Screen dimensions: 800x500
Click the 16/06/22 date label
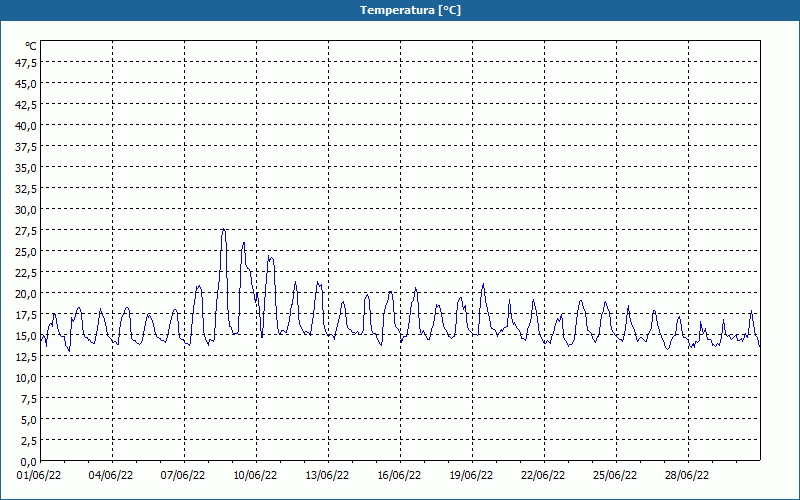pyautogui.click(x=399, y=476)
